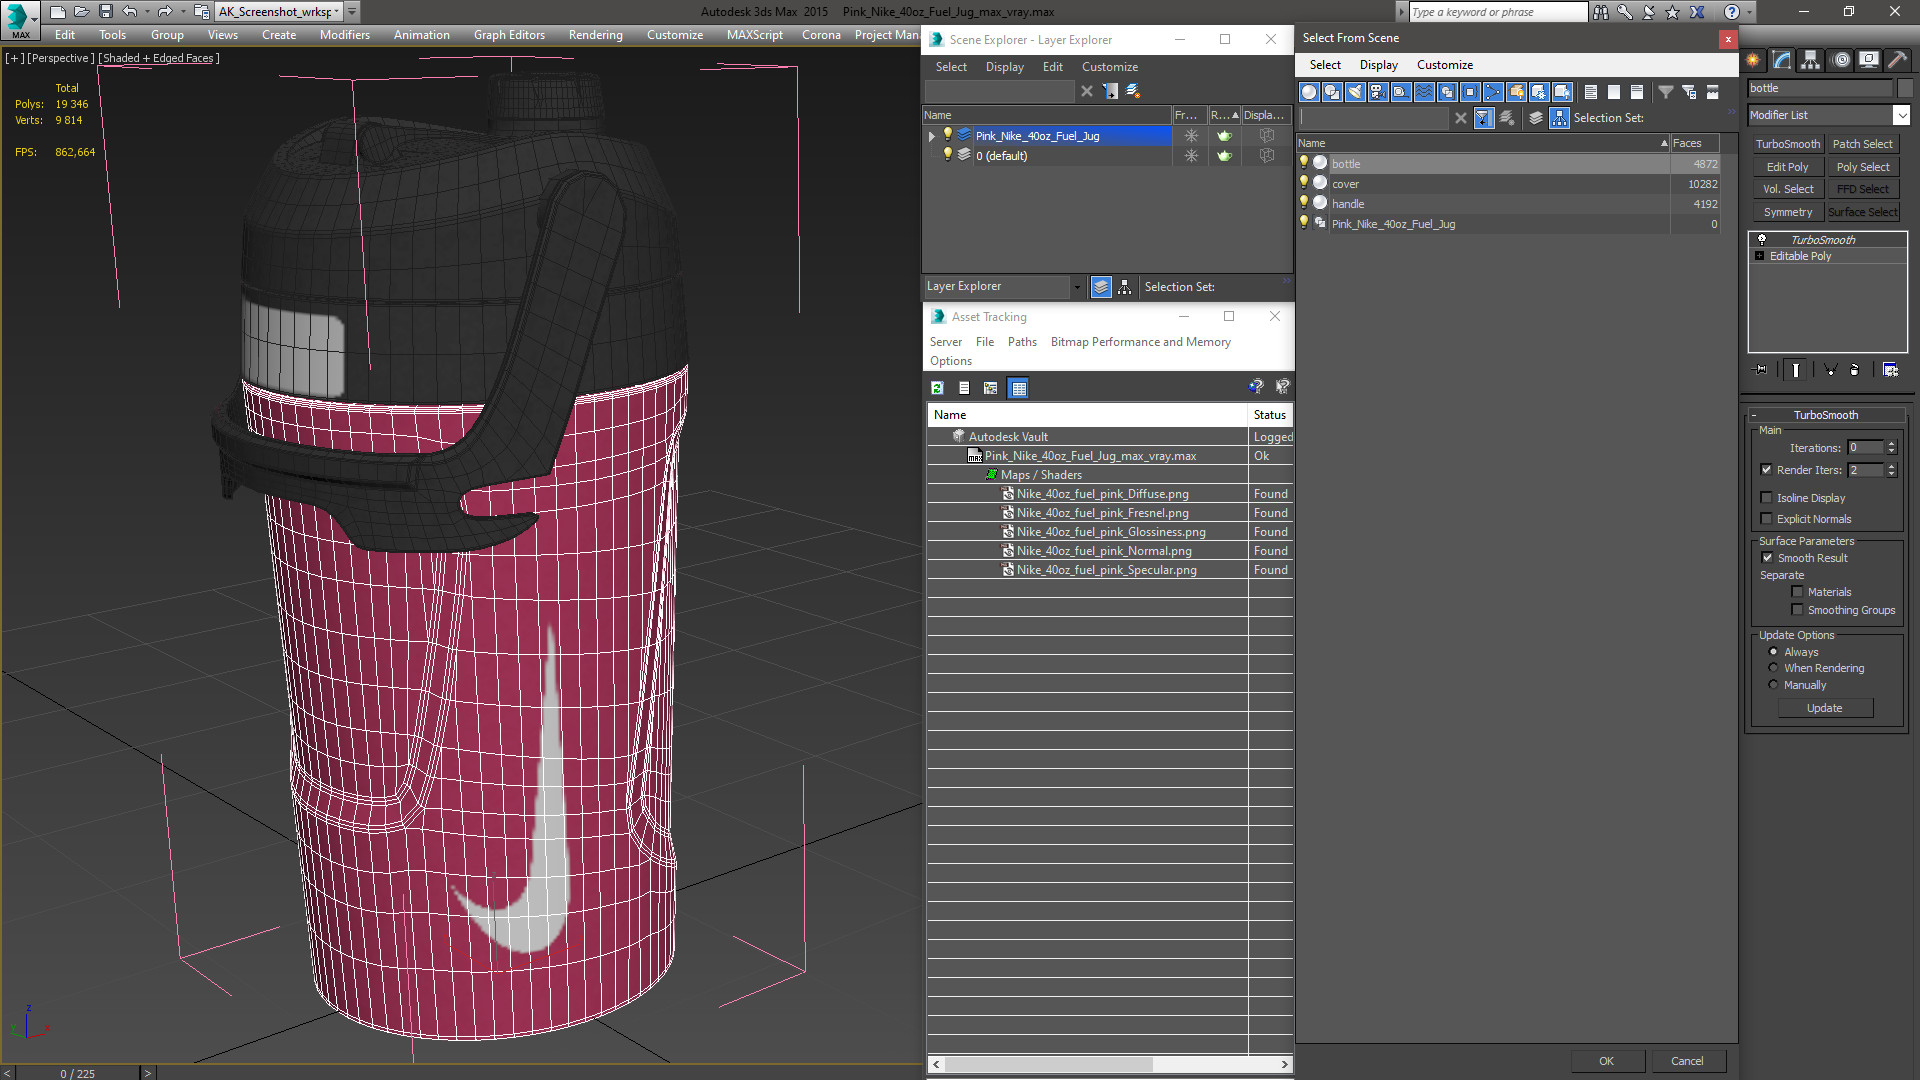Toggle Display Geometry filter in Select From Scene
Screen dimensions: 1920x1080
[1309, 92]
